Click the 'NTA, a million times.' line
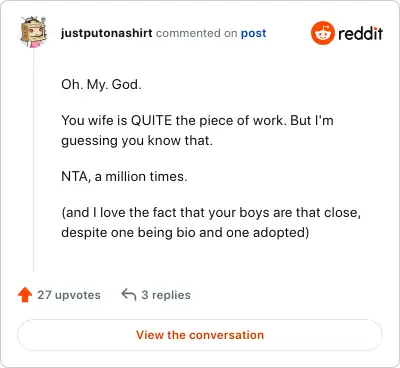Screen dimensions: 400x368 click(124, 176)
